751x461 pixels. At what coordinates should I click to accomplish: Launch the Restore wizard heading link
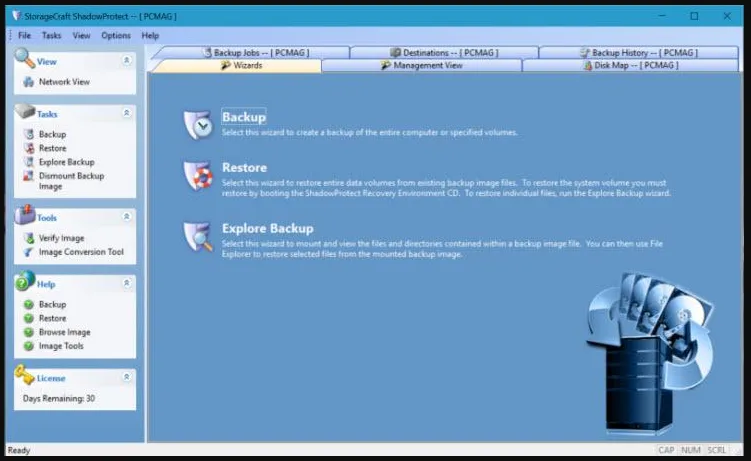pyautogui.click(x=244, y=168)
